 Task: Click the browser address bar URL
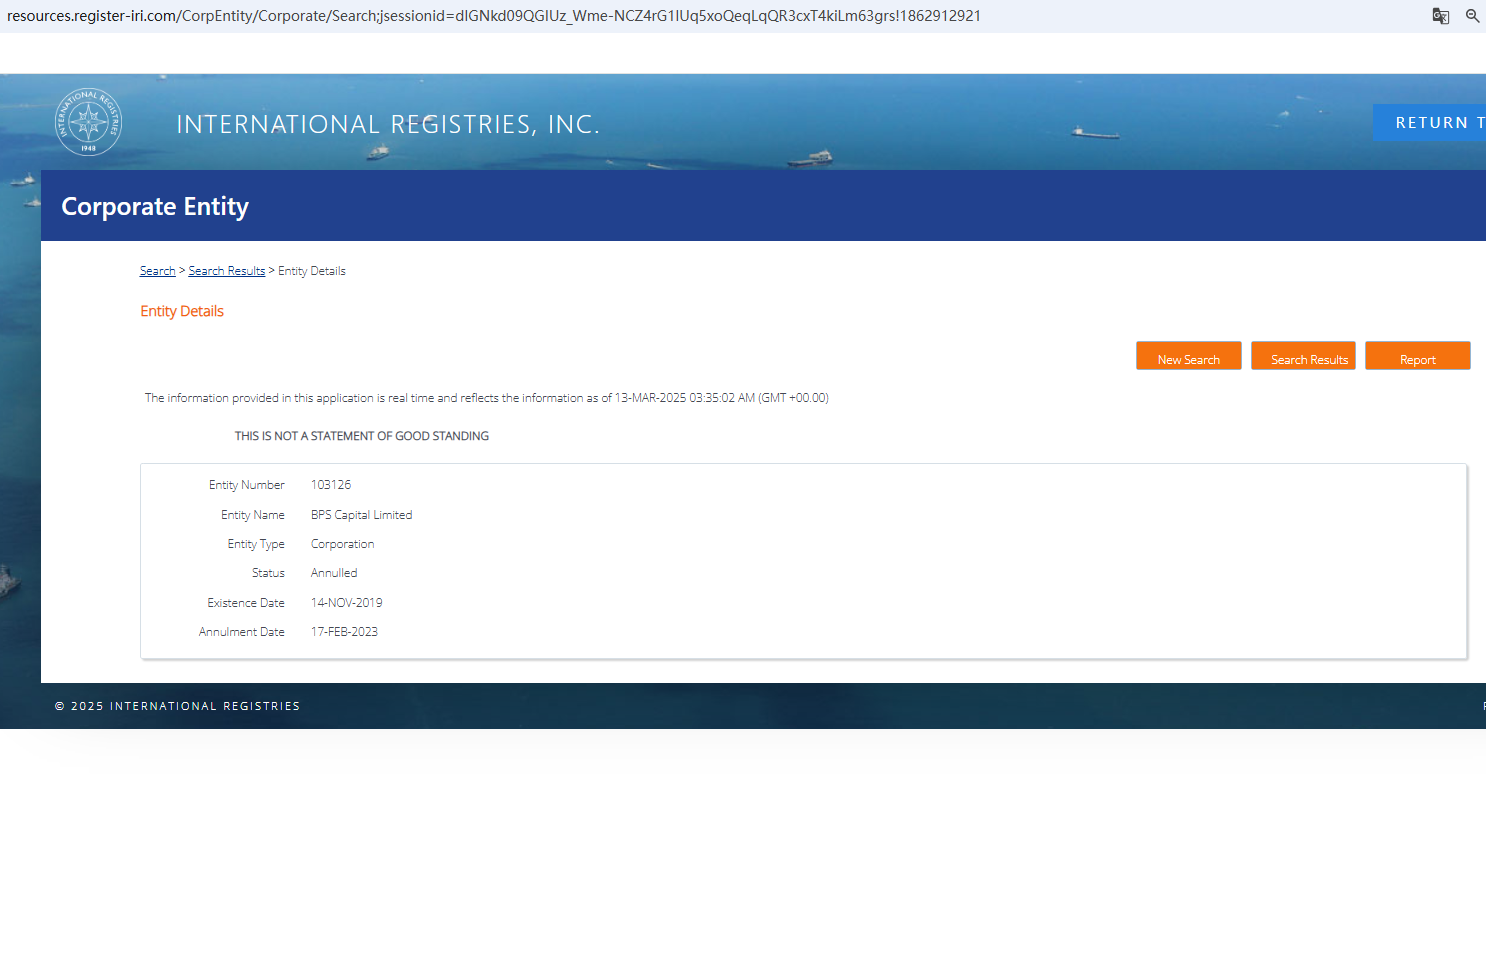pos(494,16)
